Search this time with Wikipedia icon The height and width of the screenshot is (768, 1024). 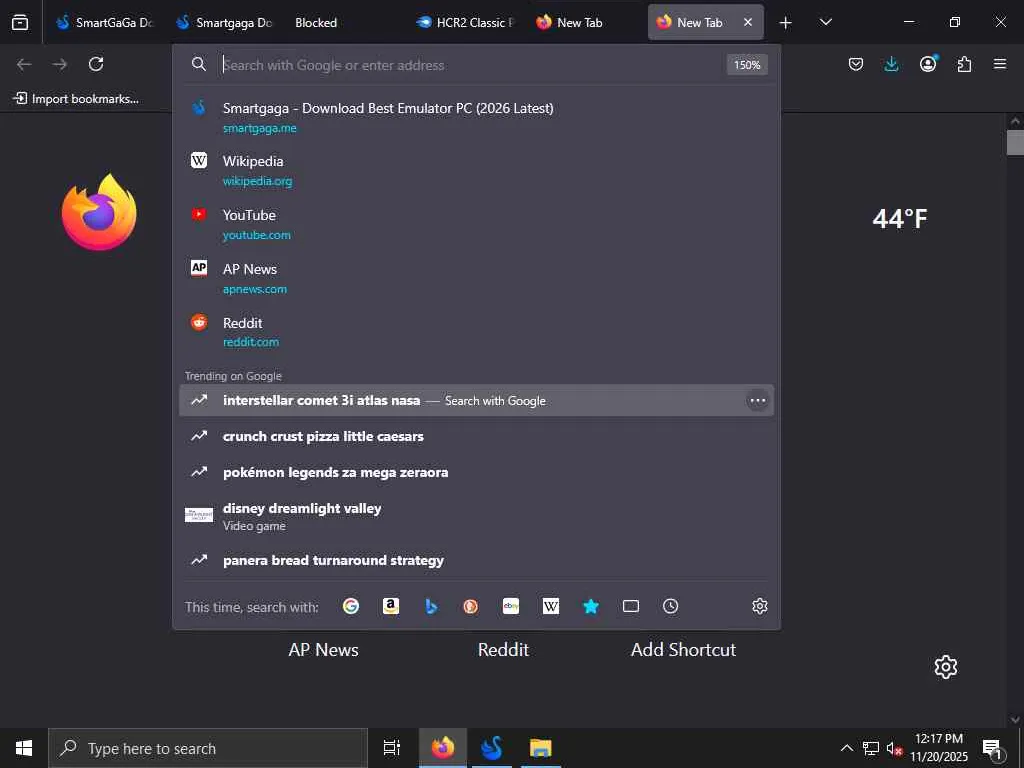tap(551, 607)
